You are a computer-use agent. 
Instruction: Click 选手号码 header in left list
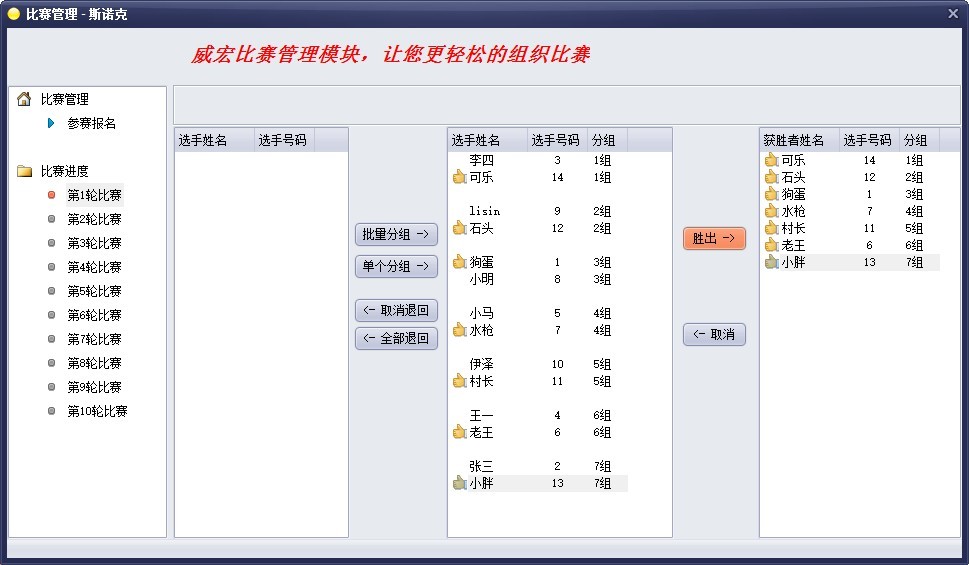[284, 140]
